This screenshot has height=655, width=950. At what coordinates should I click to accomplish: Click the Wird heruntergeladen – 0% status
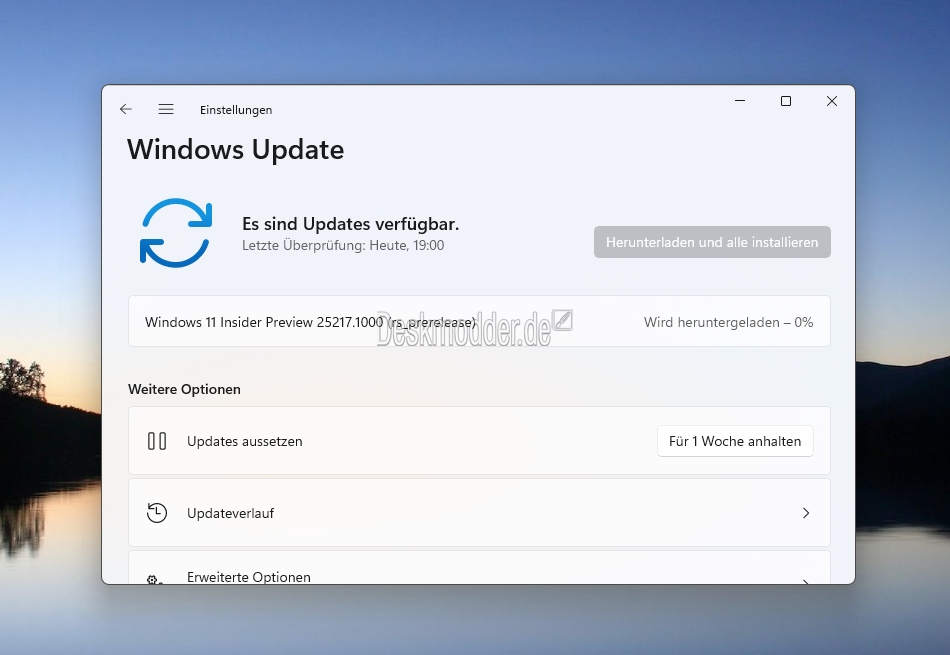728,322
